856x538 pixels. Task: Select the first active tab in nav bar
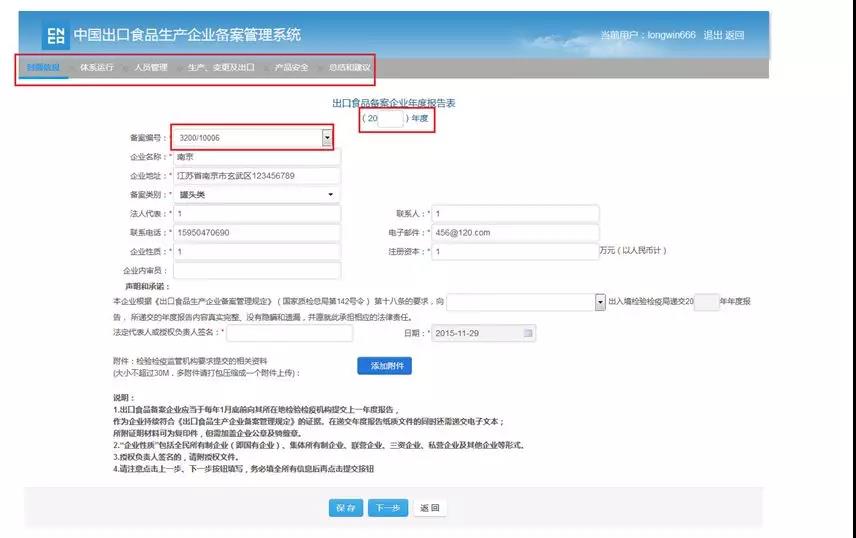(43, 67)
